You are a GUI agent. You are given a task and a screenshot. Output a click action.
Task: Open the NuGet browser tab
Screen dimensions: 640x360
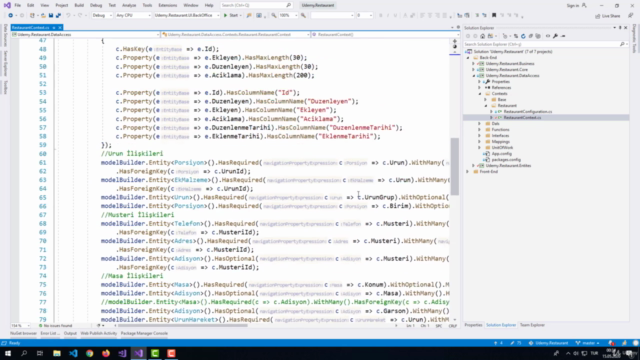pyautogui.click(x=23, y=333)
